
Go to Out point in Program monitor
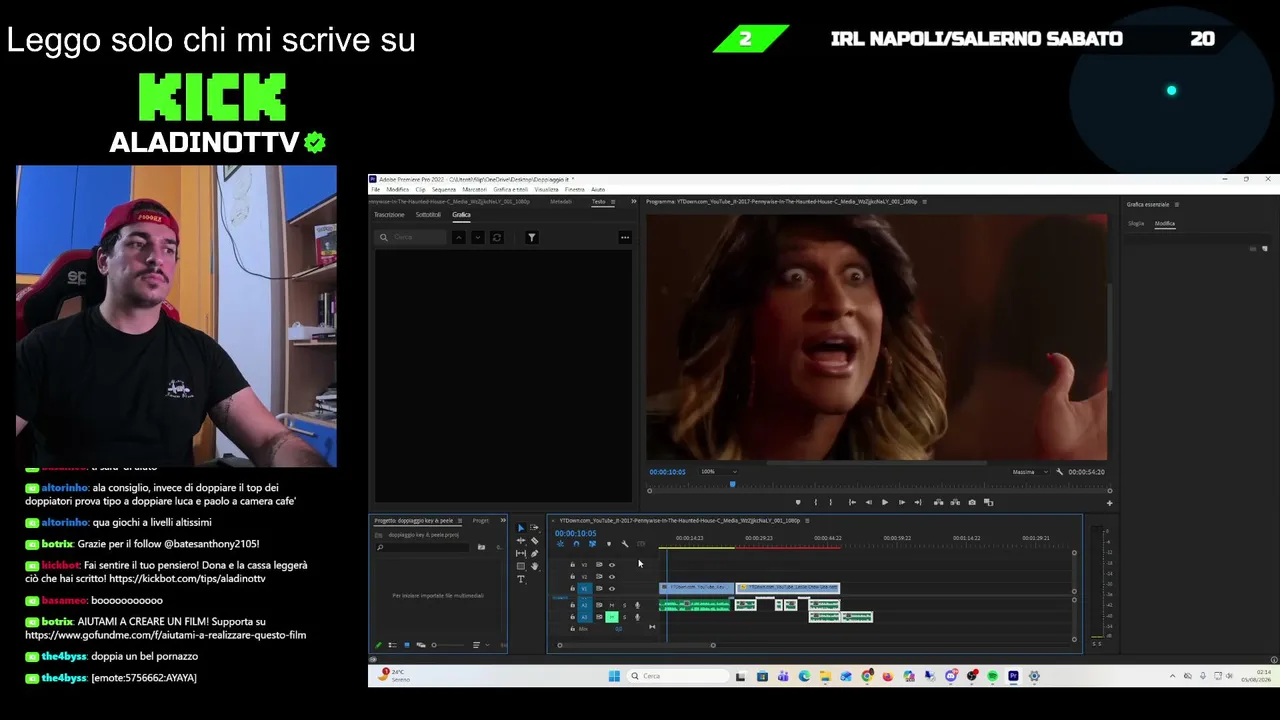[x=918, y=502]
